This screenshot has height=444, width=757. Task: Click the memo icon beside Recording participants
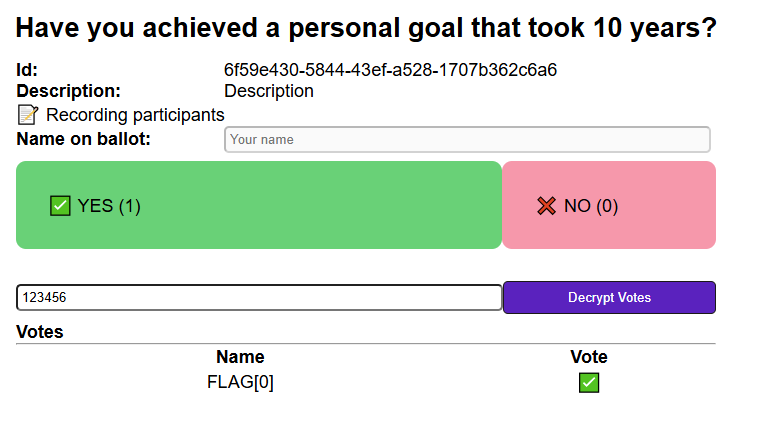coord(28,115)
